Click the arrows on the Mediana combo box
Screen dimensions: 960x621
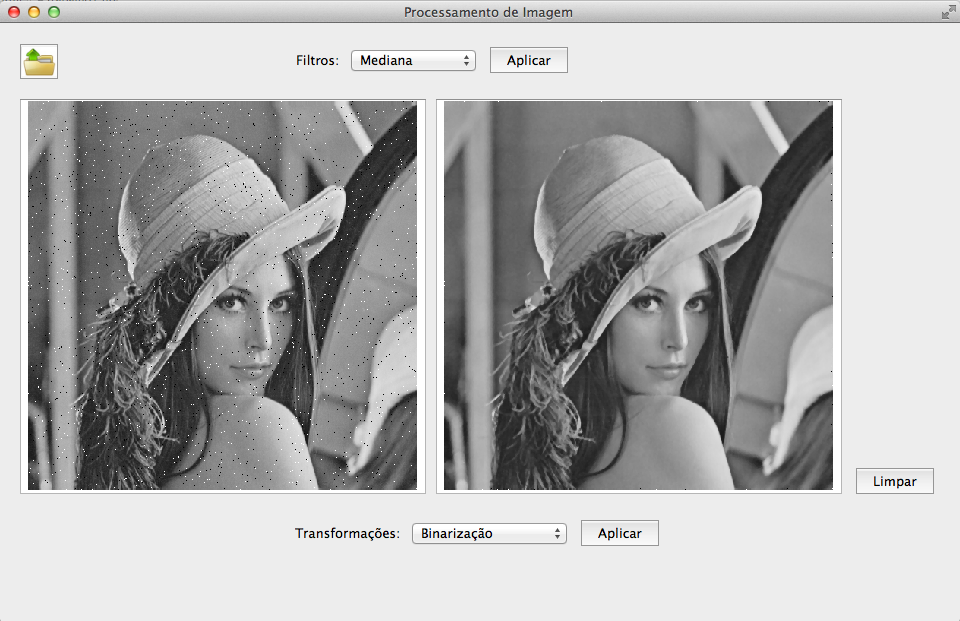[467, 61]
